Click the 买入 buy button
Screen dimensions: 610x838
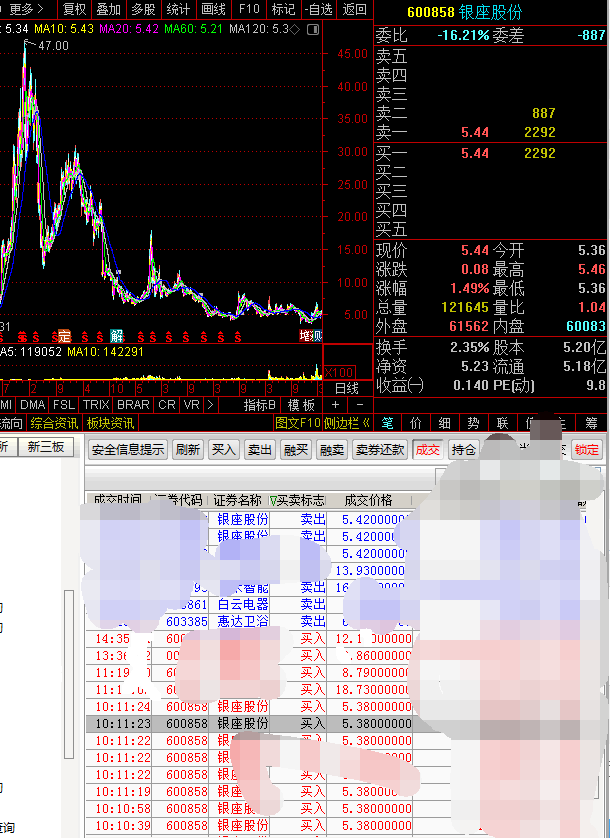tap(223, 450)
